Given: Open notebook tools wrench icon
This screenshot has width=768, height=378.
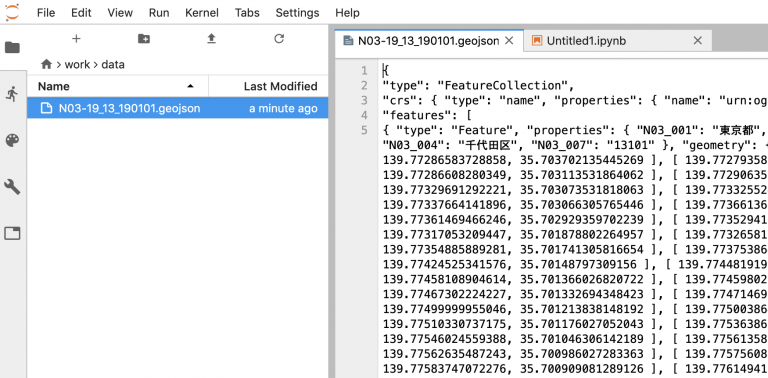Looking at the screenshot, I should (12, 187).
